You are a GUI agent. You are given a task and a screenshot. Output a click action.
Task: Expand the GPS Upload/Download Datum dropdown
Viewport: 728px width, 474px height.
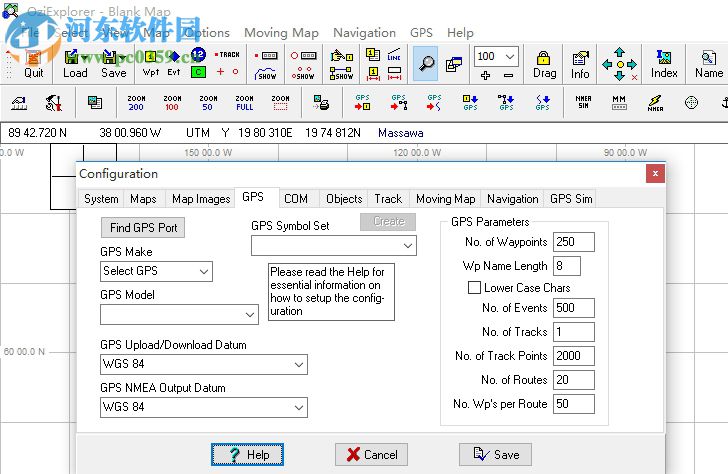[299, 364]
